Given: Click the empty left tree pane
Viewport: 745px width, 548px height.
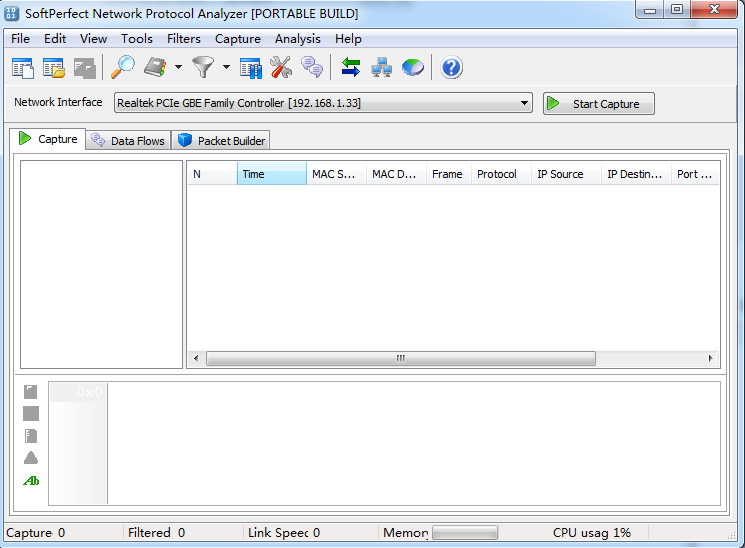Looking at the screenshot, I should pos(101,264).
